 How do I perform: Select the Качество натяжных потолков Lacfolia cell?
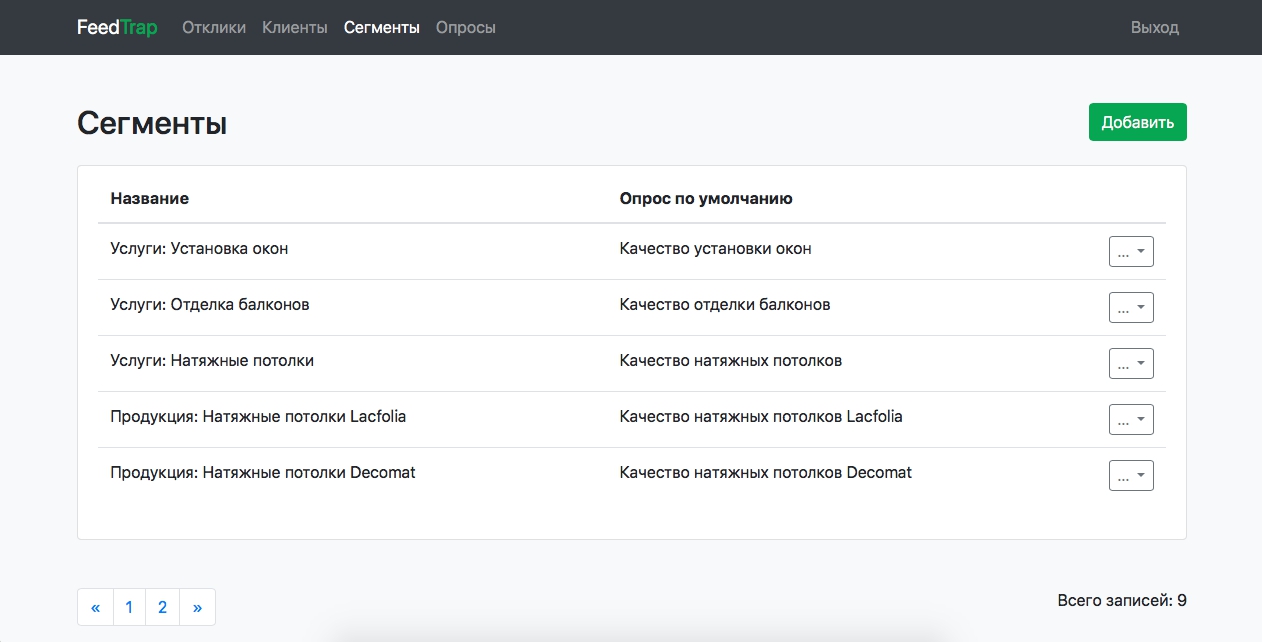[x=760, y=416]
